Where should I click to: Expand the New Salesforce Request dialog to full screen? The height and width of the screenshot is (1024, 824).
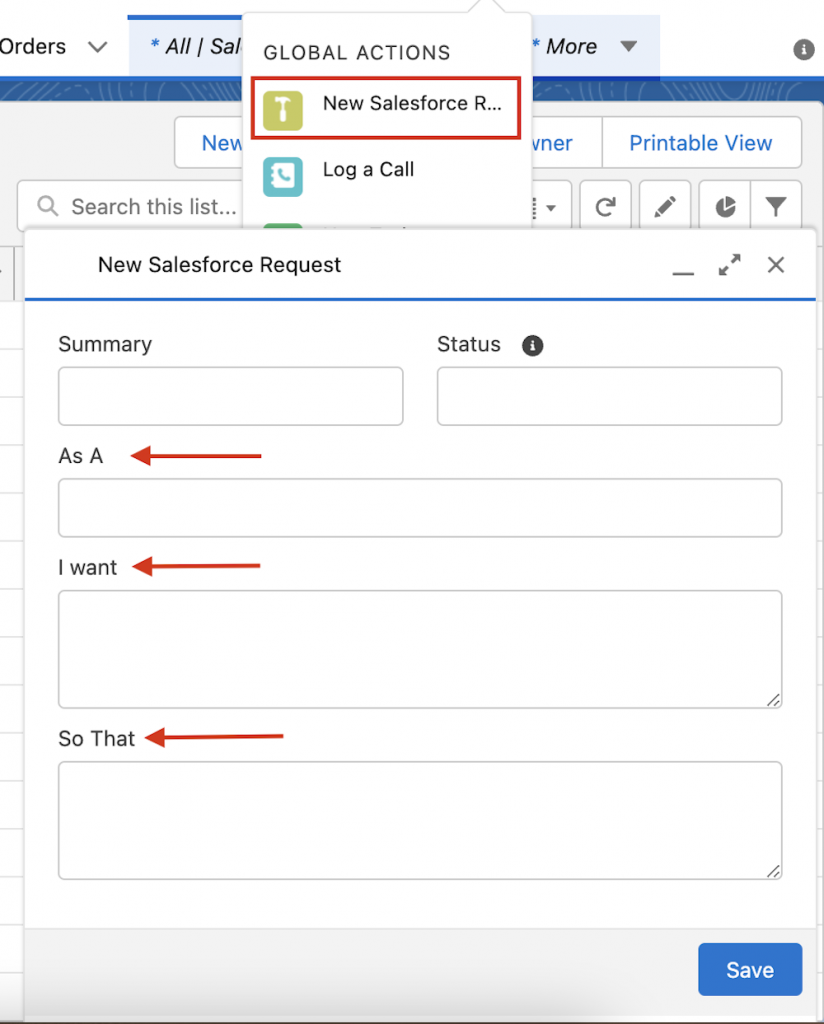[729, 265]
